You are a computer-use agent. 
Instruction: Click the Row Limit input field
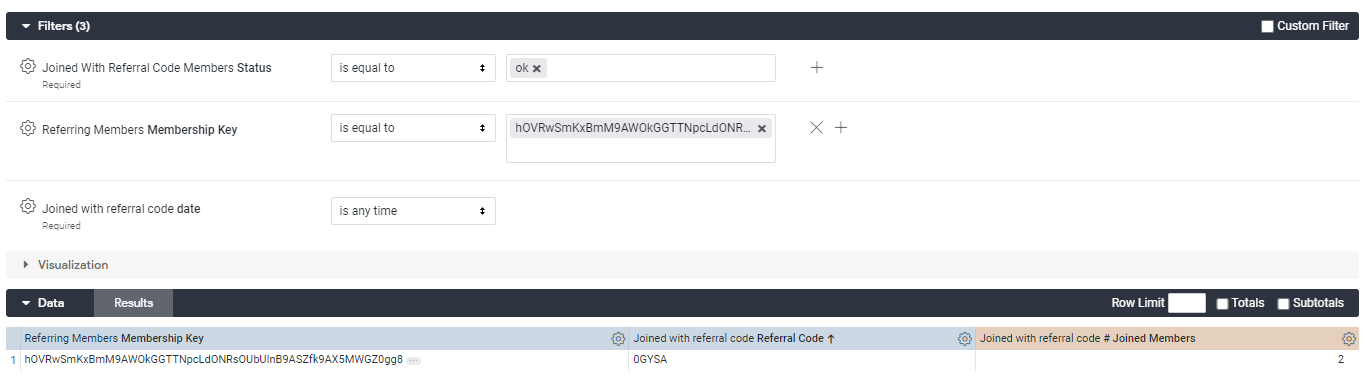click(x=1187, y=303)
